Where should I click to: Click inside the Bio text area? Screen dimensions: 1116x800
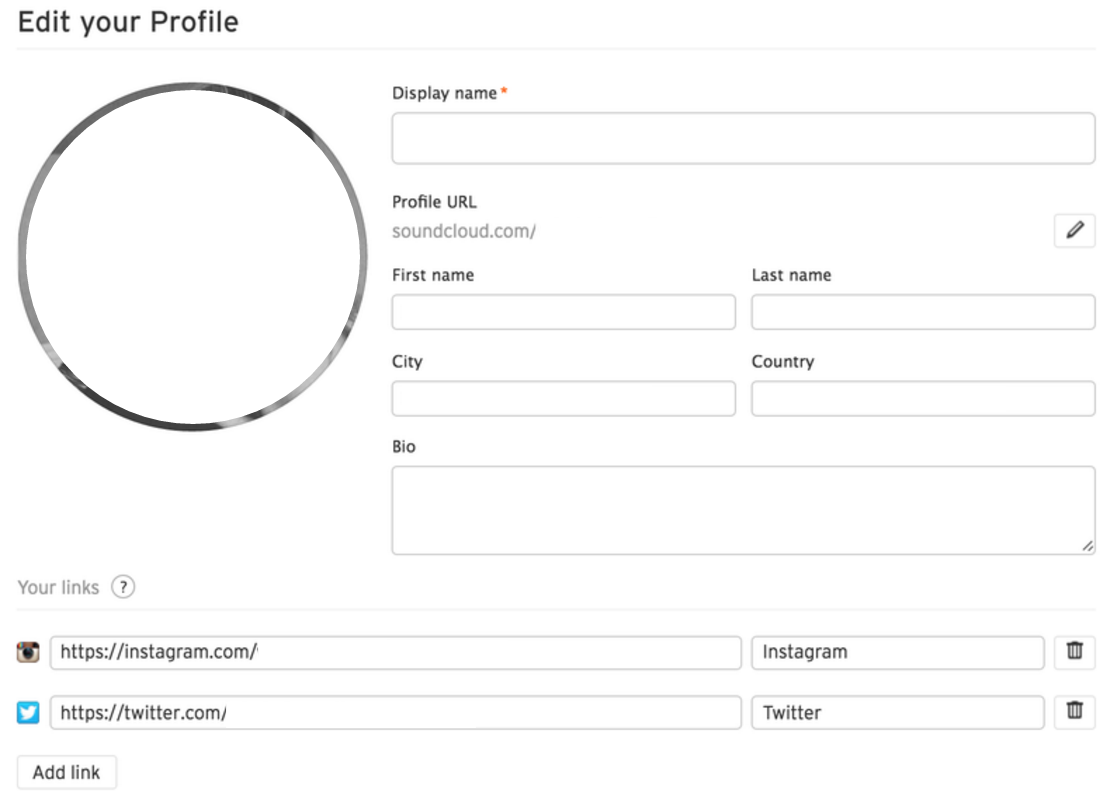743,510
